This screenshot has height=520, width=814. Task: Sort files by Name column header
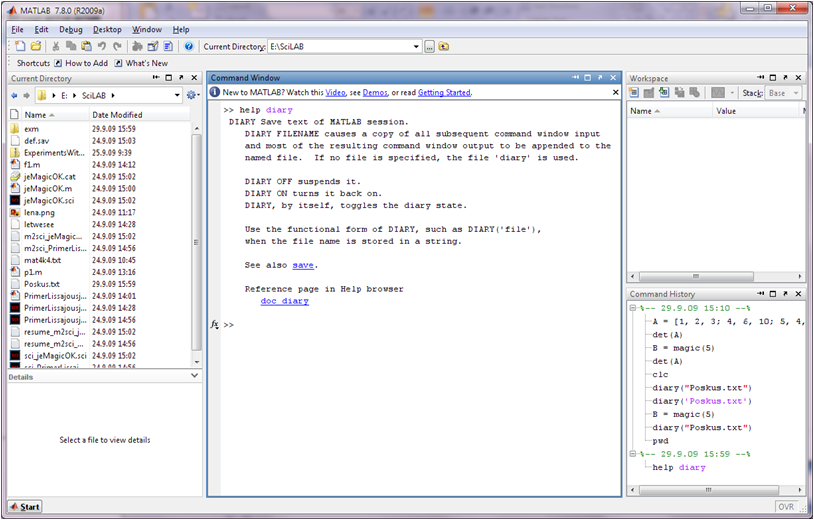[54, 115]
